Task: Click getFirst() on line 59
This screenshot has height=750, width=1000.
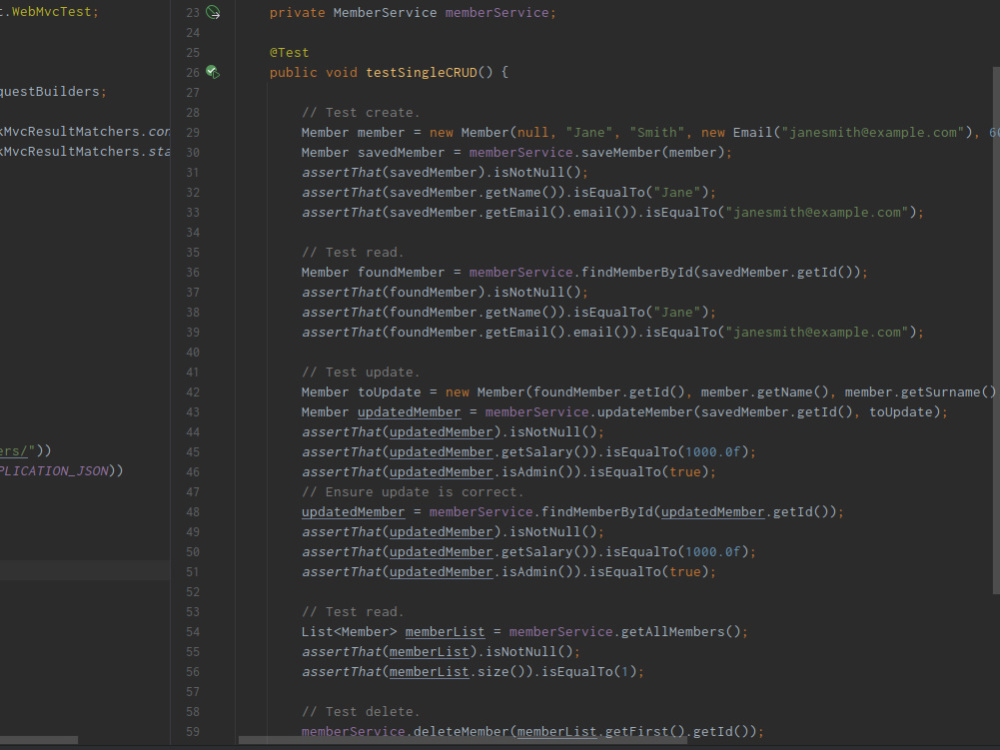Action: coord(645,732)
